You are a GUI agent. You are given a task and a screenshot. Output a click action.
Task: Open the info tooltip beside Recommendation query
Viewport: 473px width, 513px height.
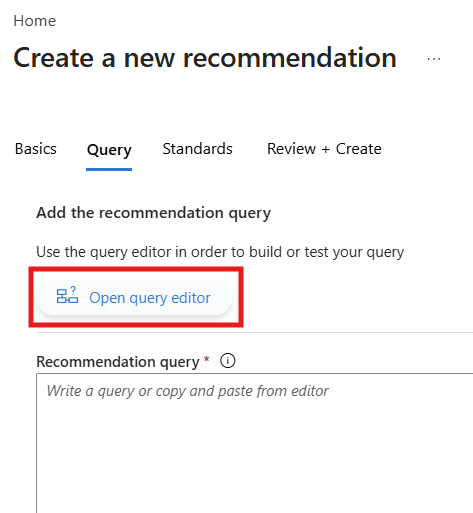[228, 361]
